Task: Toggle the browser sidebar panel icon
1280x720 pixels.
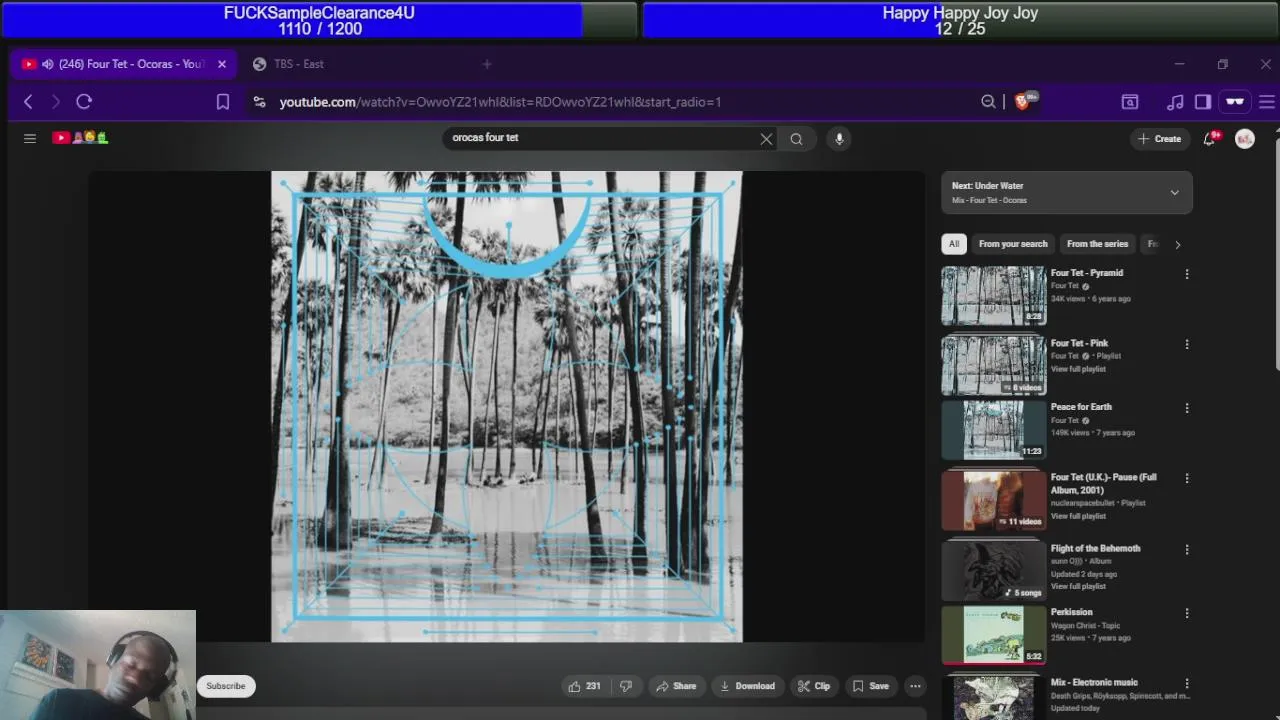Action: pyautogui.click(x=1203, y=102)
